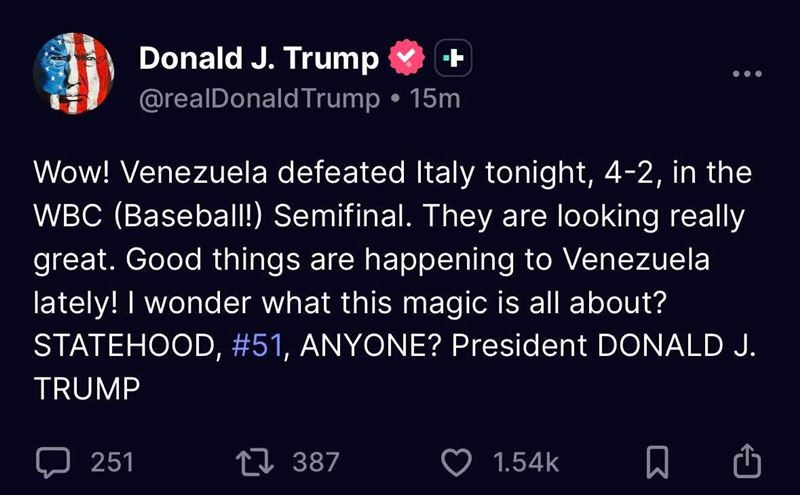The width and height of the screenshot is (800, 495).
Task: Open the share icon
Action: 747,460
